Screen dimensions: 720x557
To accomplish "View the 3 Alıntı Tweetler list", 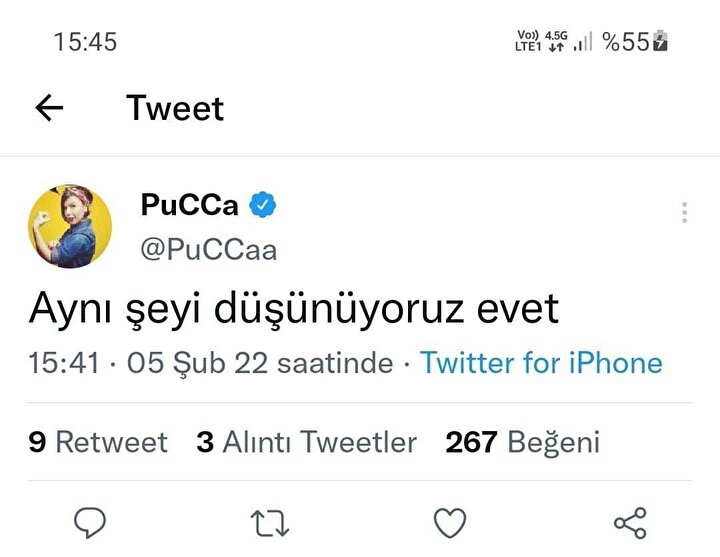I will (x=306, y=442).
